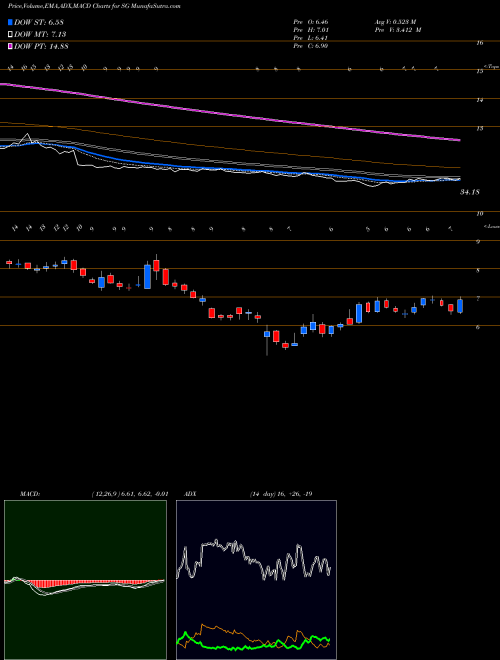Click the blue DOW ST legend swatch
The height and width of the screenshot is (660, 500).
(x=10, y=22)
